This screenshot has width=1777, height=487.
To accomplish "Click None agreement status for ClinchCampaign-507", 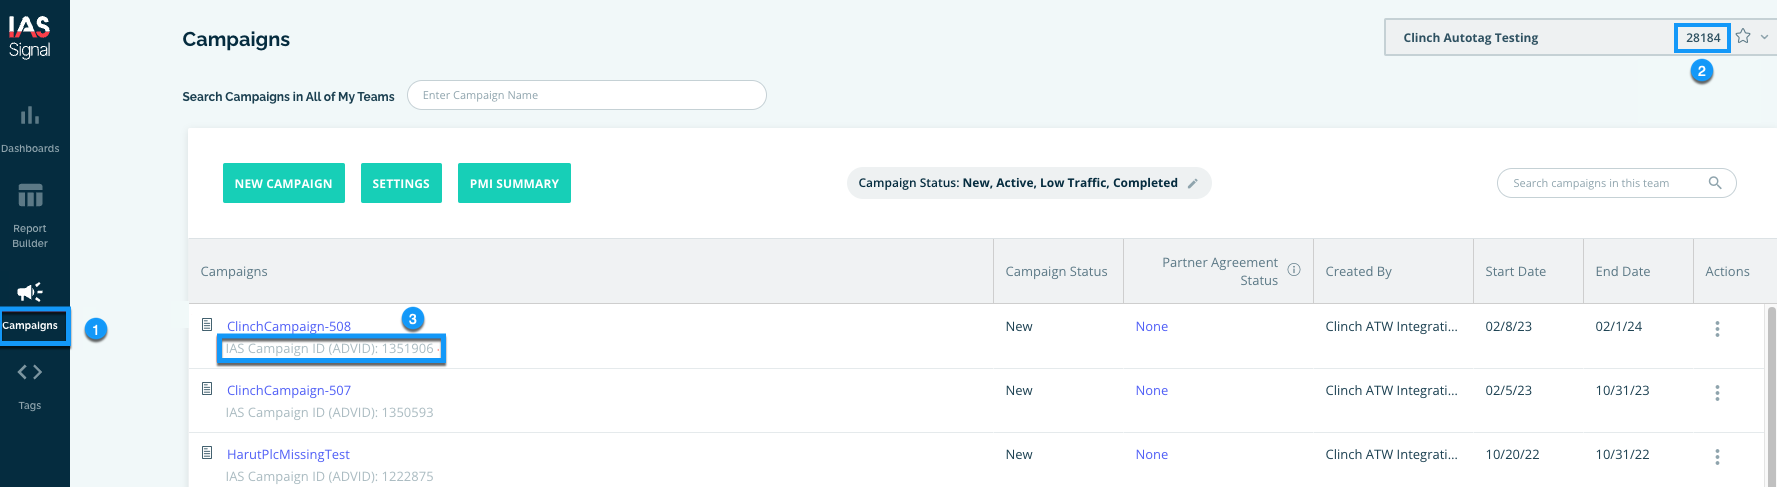I will (1152, 390).
